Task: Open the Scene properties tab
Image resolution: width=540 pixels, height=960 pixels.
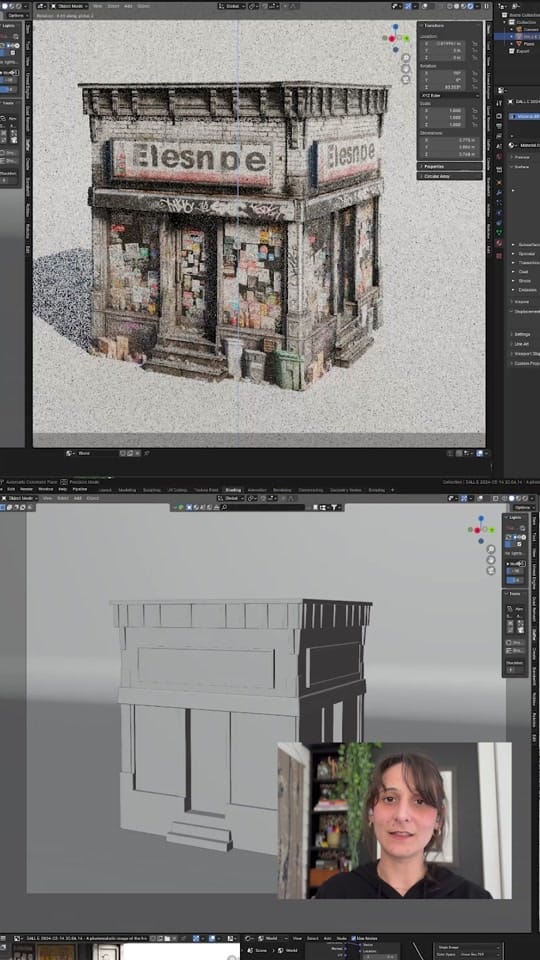Action: (x=499, y=146)
